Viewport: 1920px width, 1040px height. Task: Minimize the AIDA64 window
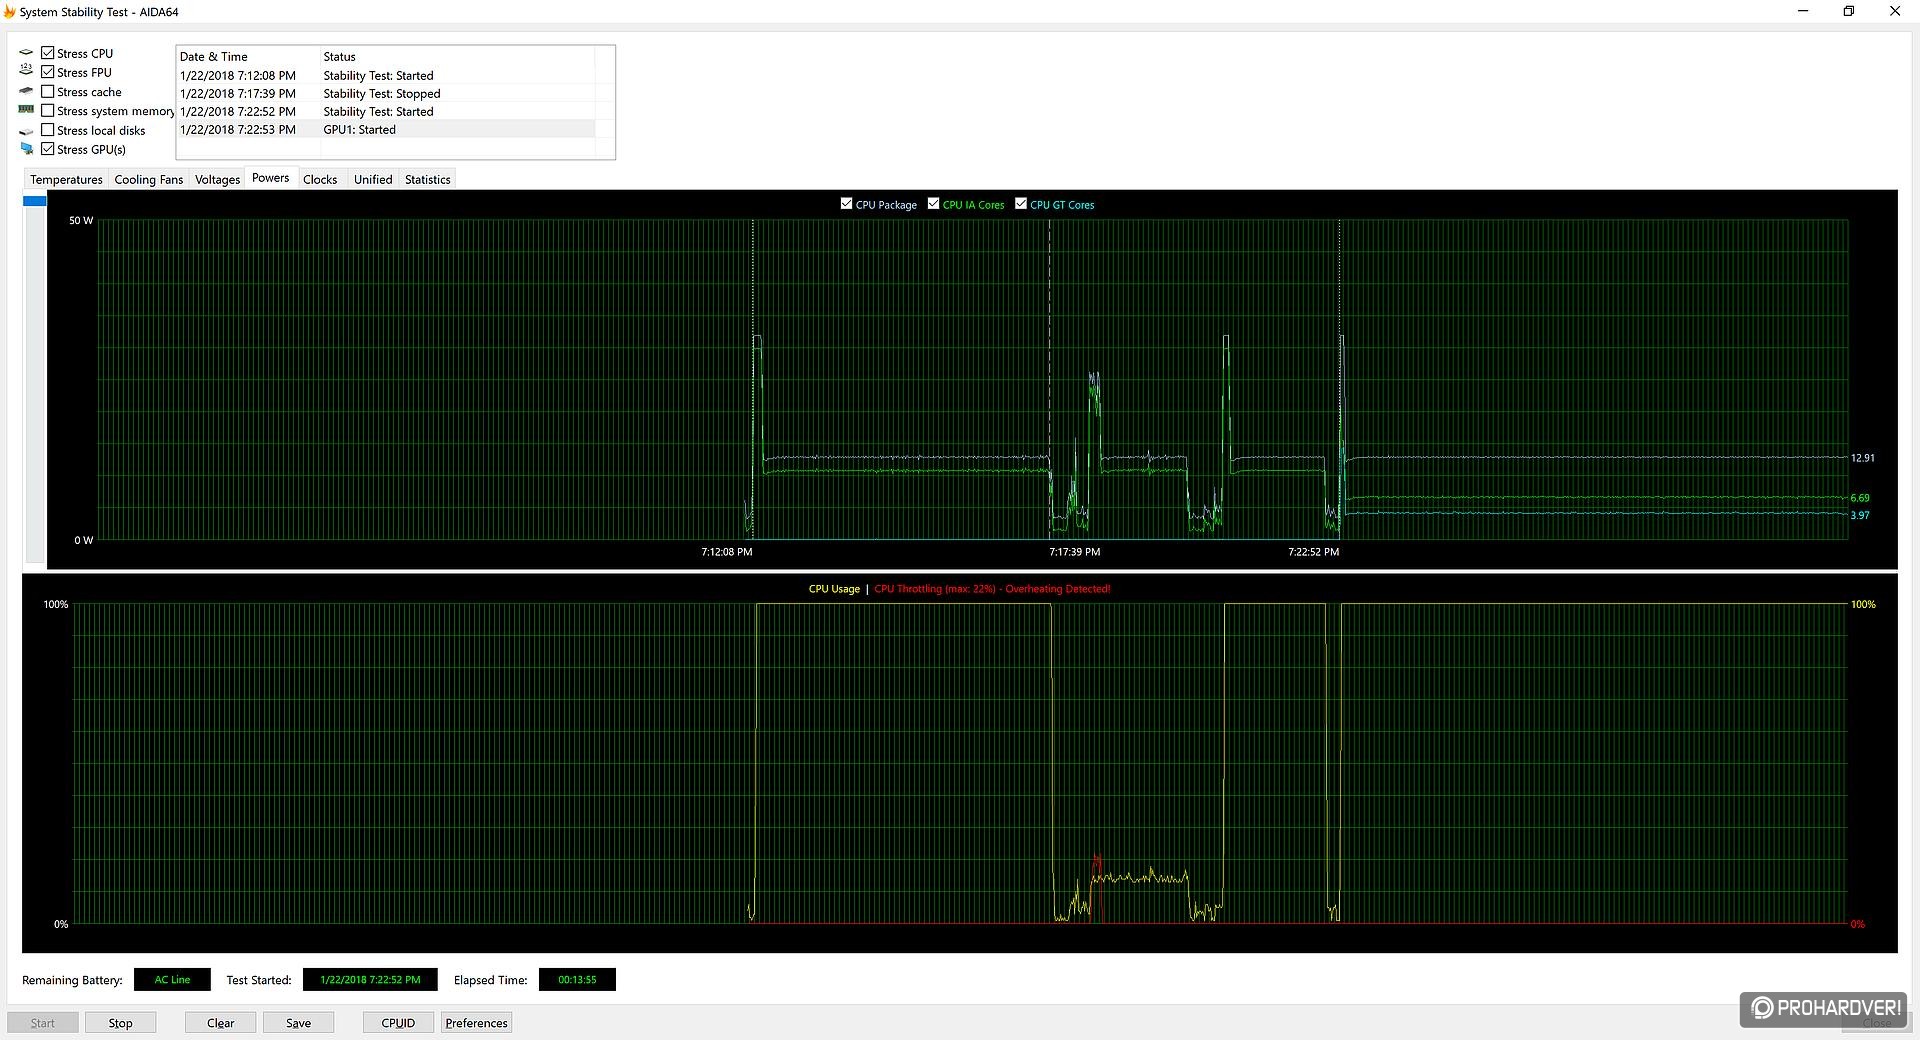1804,11
